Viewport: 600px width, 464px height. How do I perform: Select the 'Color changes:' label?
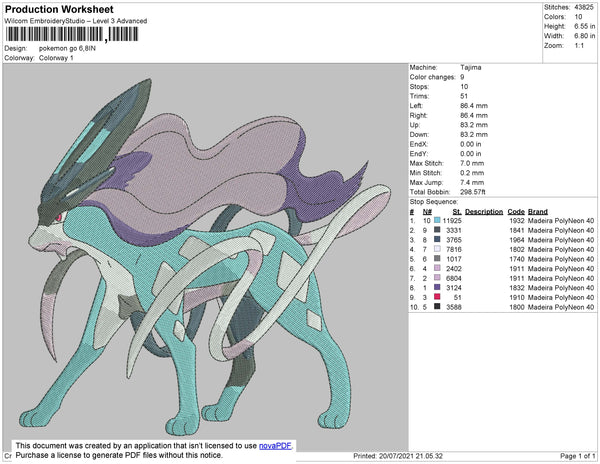click(432, 77)
